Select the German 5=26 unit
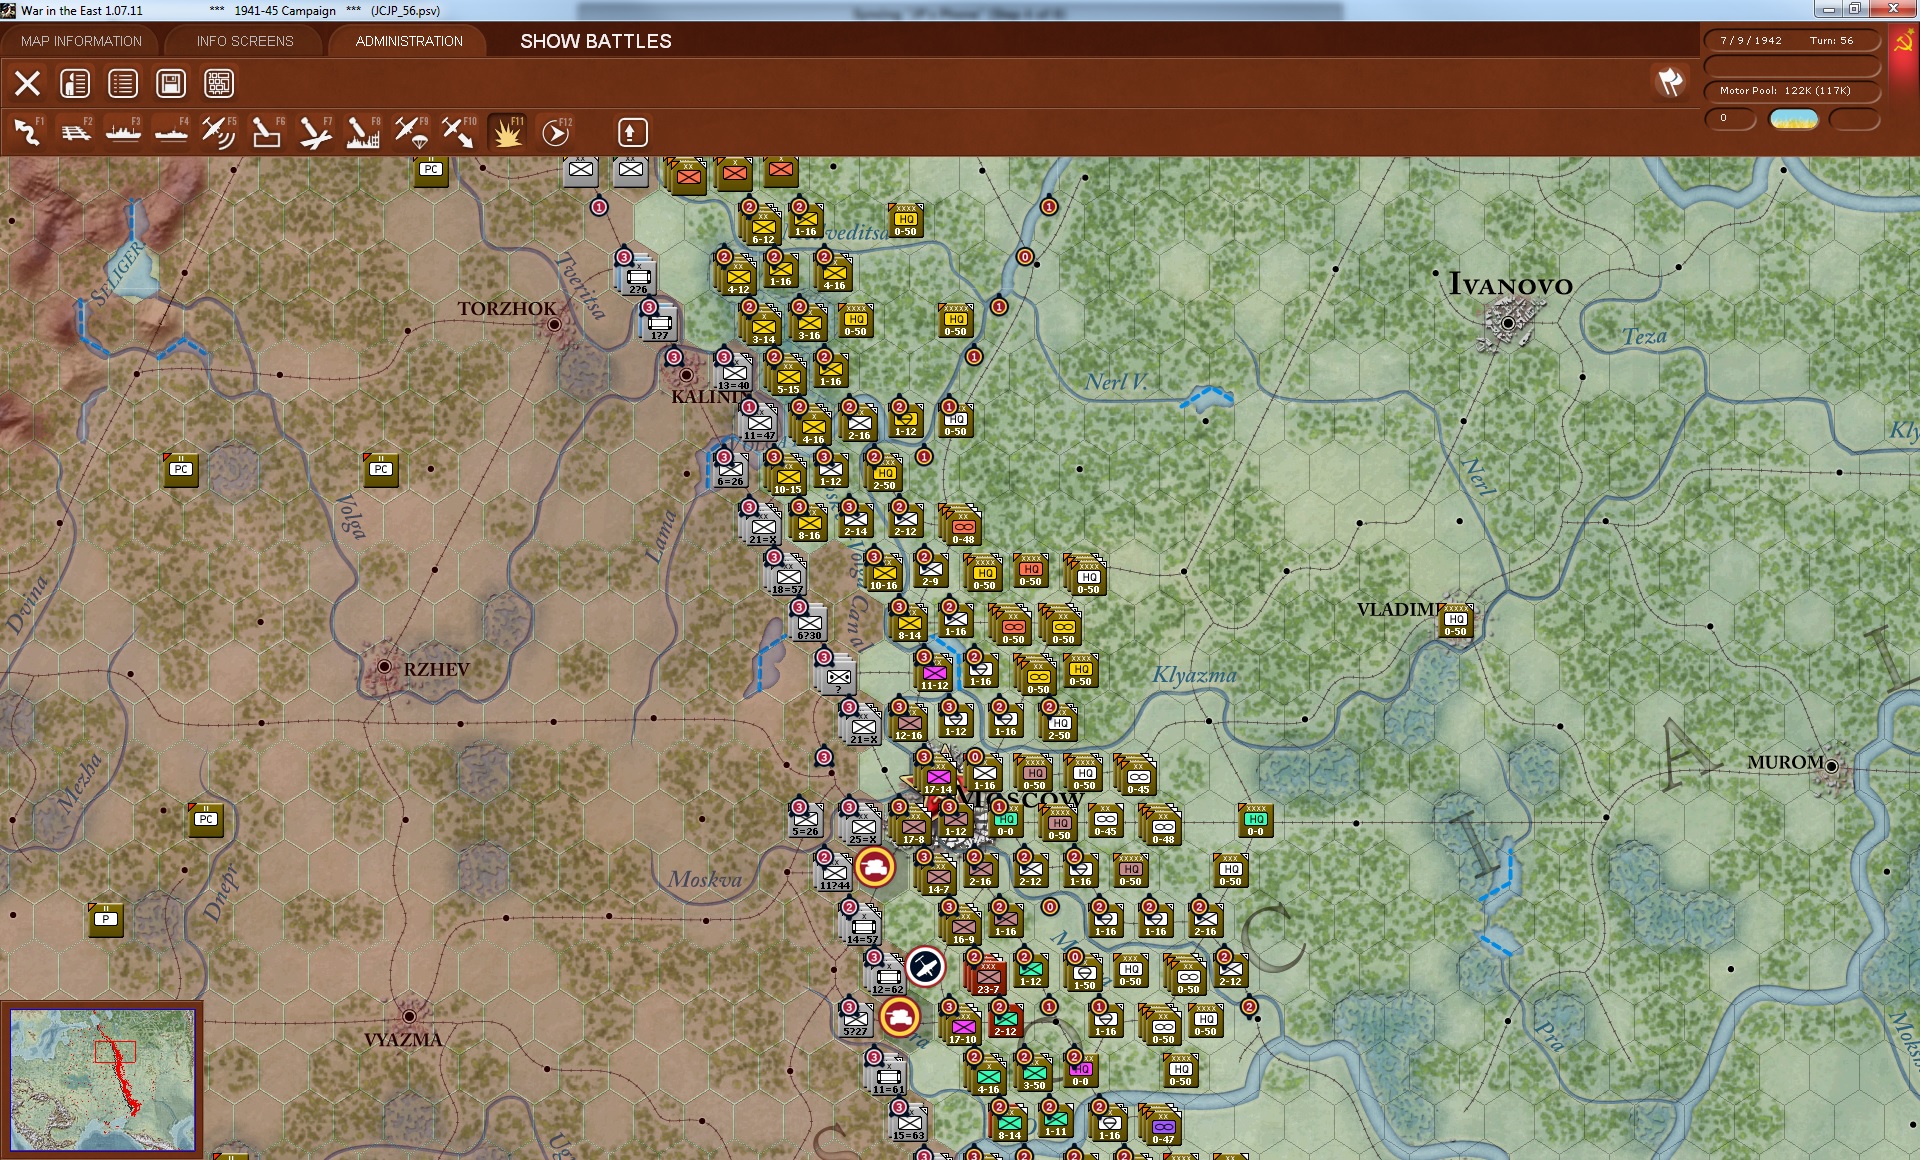Image resolution: width=1920 pixels, height=1160 pixels. coord(806,821)
